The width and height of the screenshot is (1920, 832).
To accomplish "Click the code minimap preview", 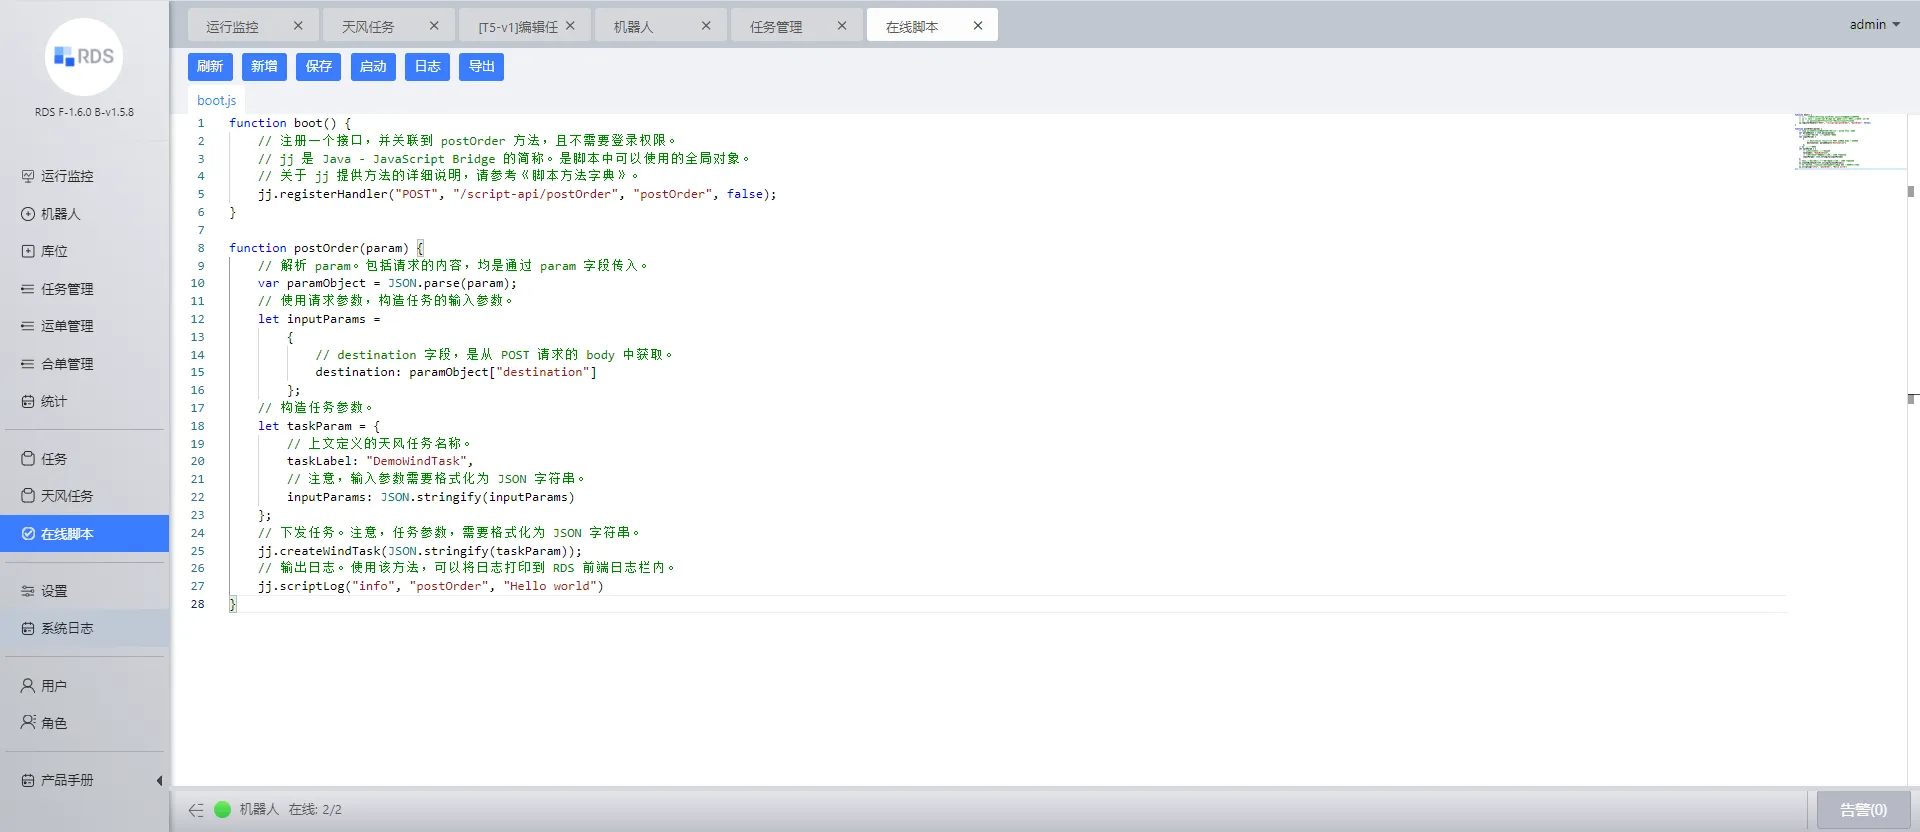I will pos(1833,141).
